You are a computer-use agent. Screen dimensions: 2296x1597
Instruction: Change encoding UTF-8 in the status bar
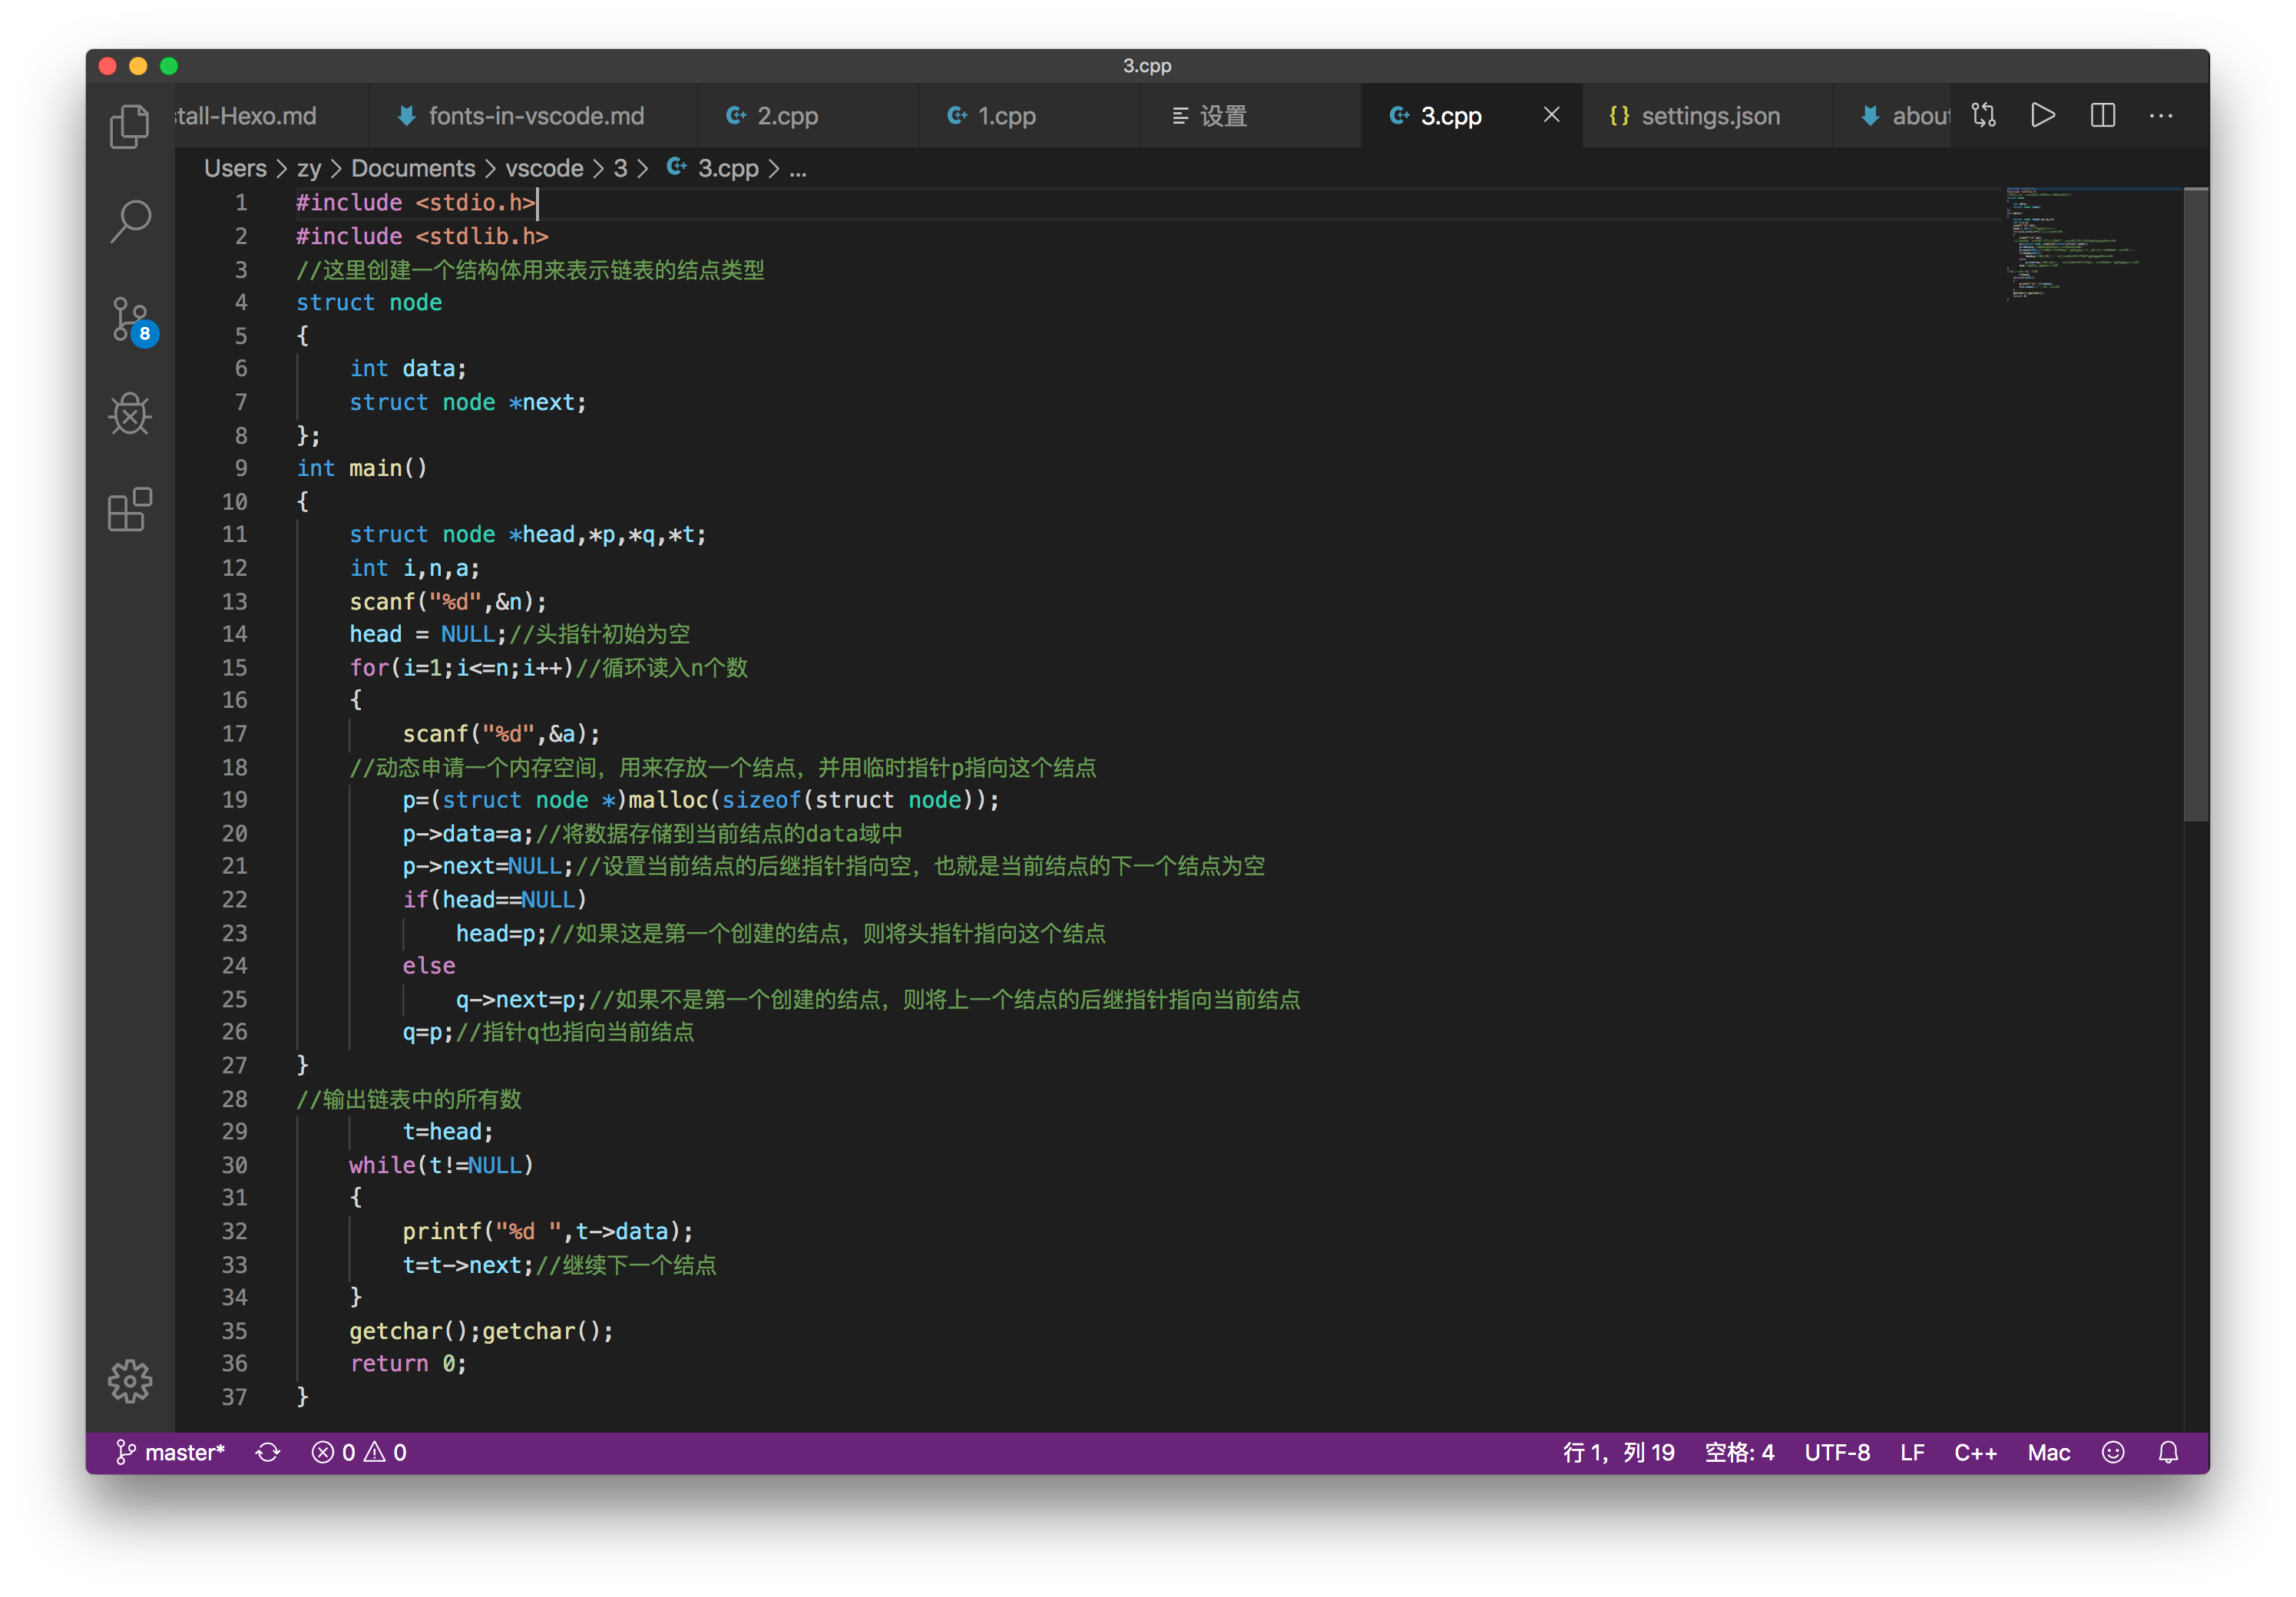1837,1452
